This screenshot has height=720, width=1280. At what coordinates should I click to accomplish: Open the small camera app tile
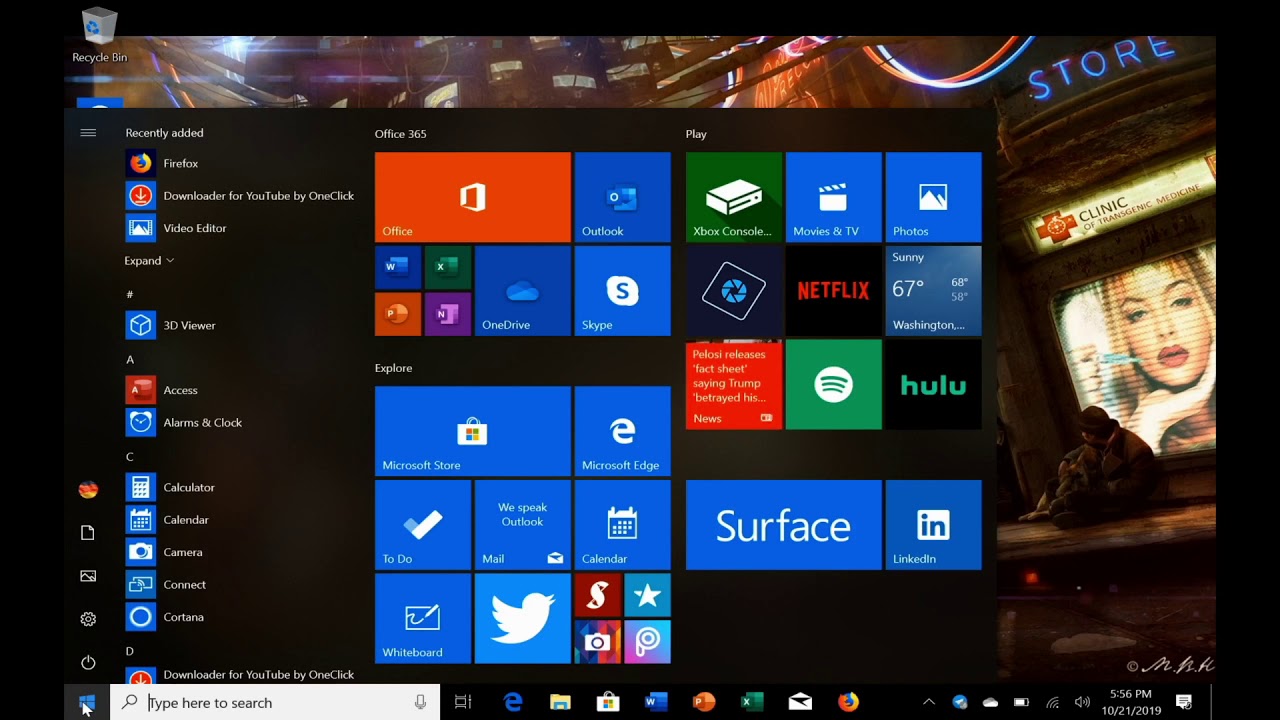click(597, 642)
